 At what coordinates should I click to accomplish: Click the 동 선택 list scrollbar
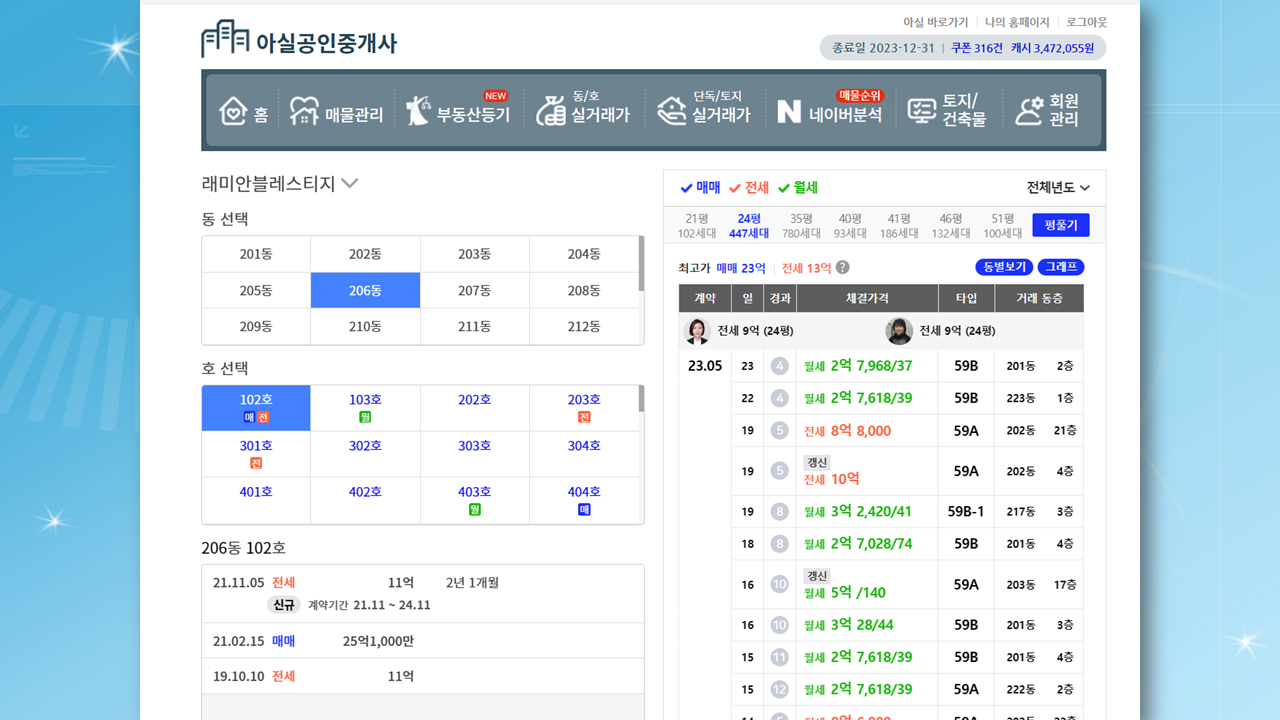(x=641, y=263)
